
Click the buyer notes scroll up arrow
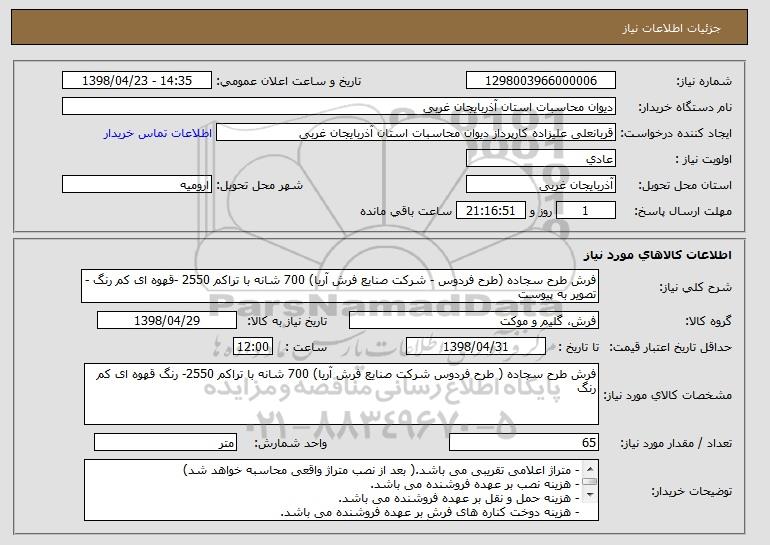(x=590, y=468)
